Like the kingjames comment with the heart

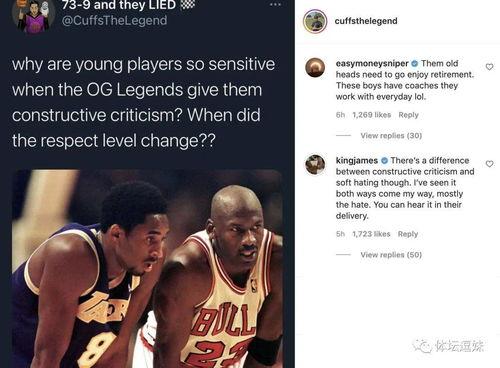[x=489, y=164]
